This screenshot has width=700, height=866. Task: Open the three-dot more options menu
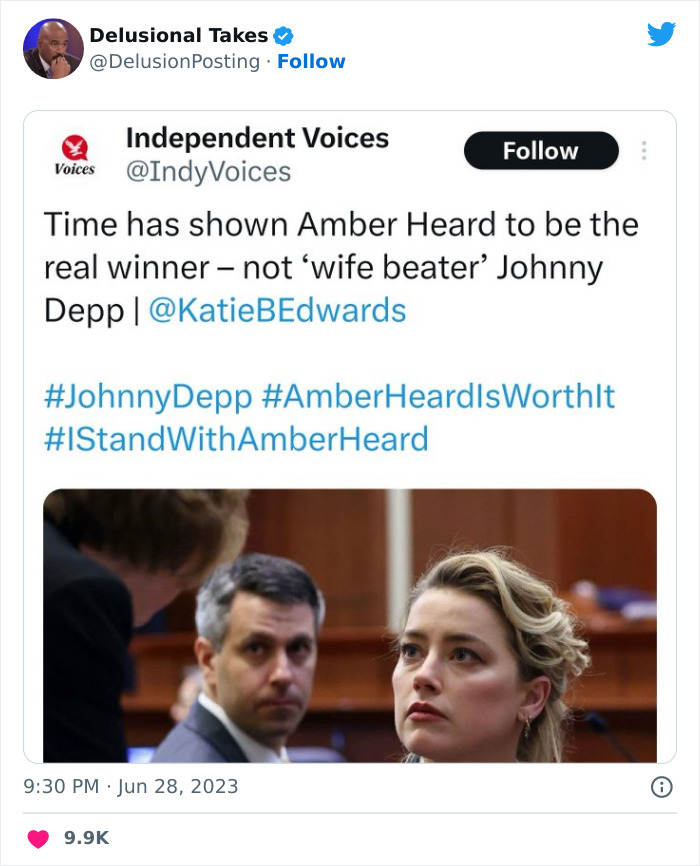[x=644, y=151]
